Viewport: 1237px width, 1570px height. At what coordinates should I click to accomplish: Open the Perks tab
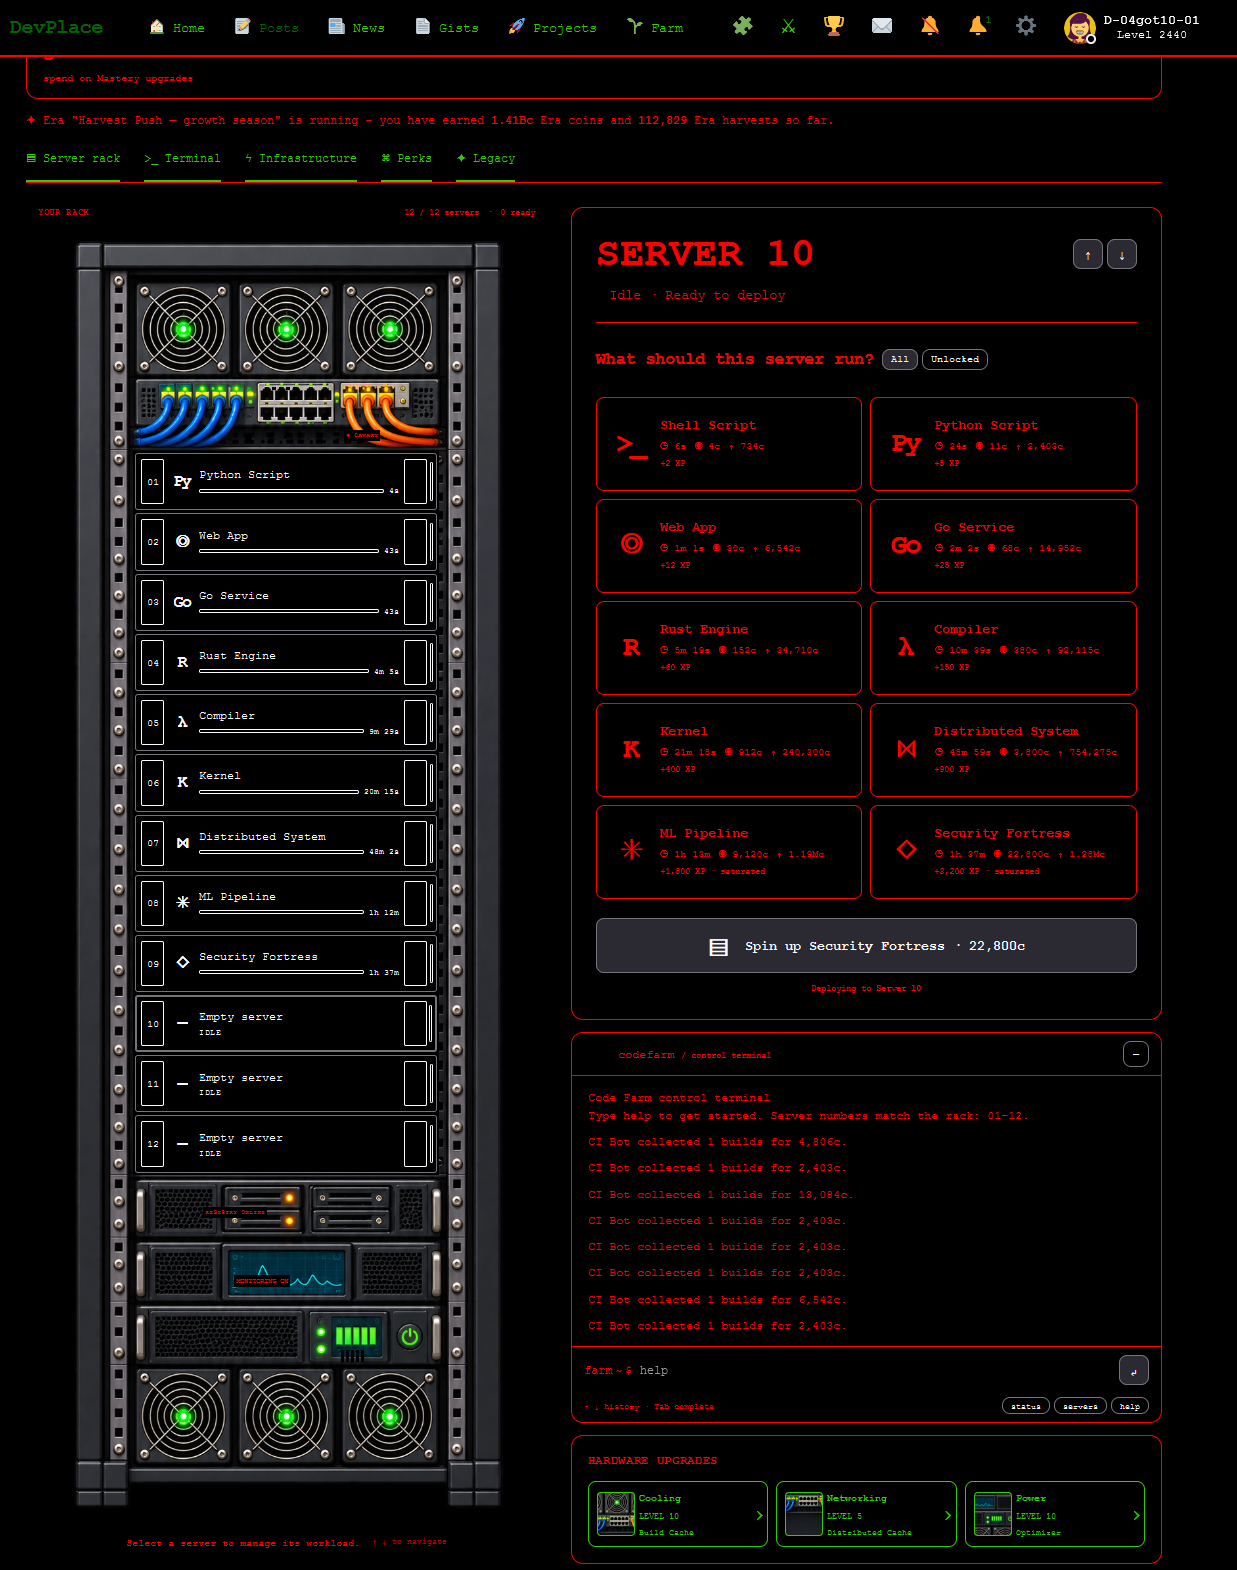407,159
